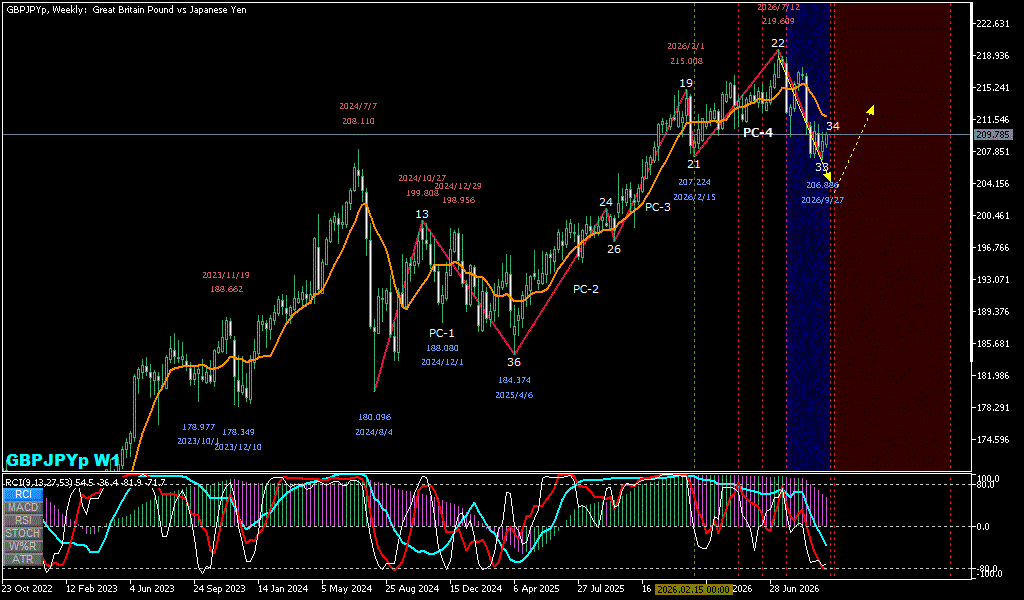Click the 222.631 price axis level
Viewport: 1024px width, 600px height.
[x=993, y=24]
